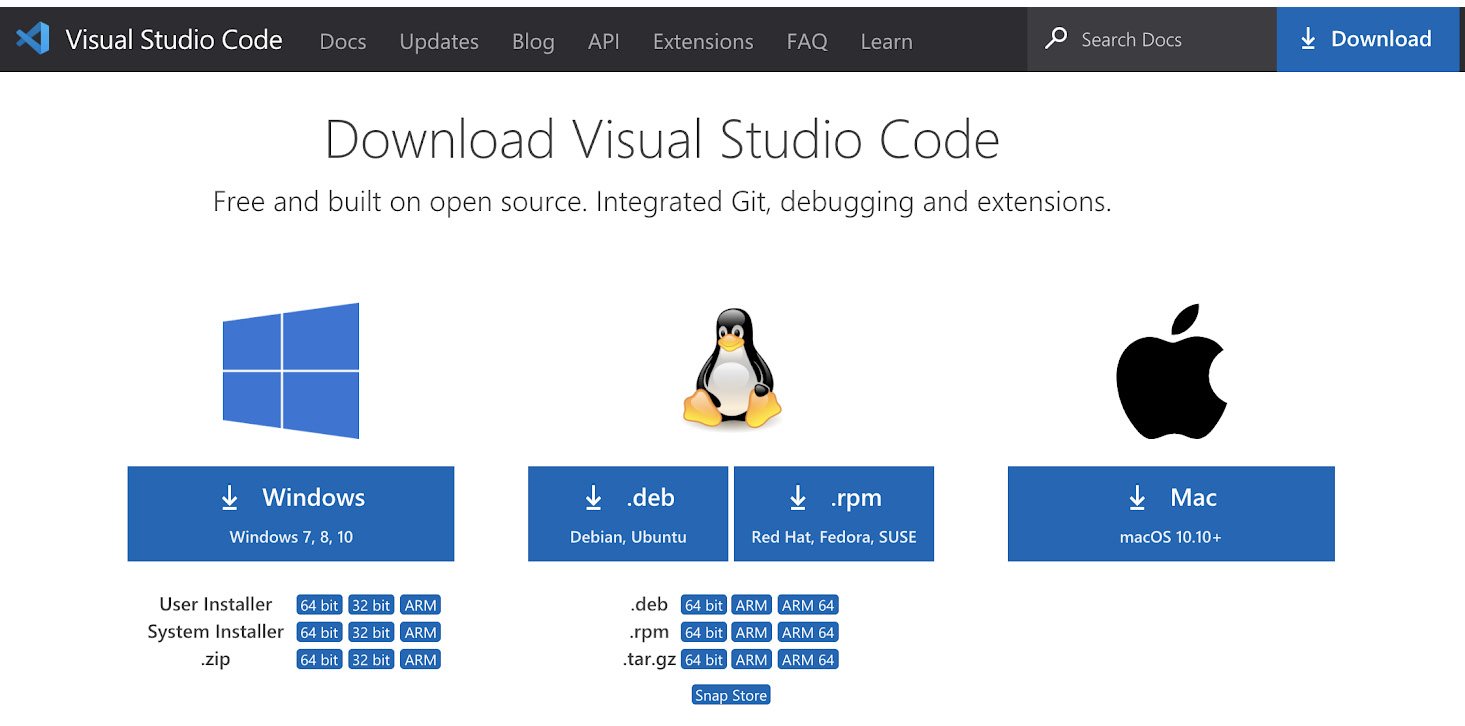Download the .rpm Red Hat, Fedora, SUSE package
Viewport: 1465px width, 726px height.
(834, 513)
